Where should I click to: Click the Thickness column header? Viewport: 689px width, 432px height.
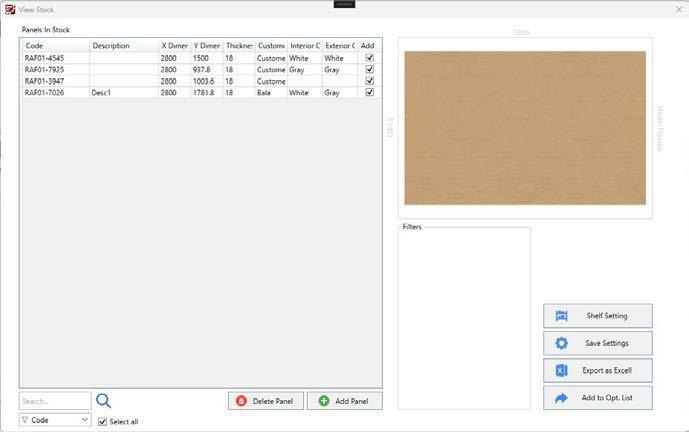tap(238, 46)
